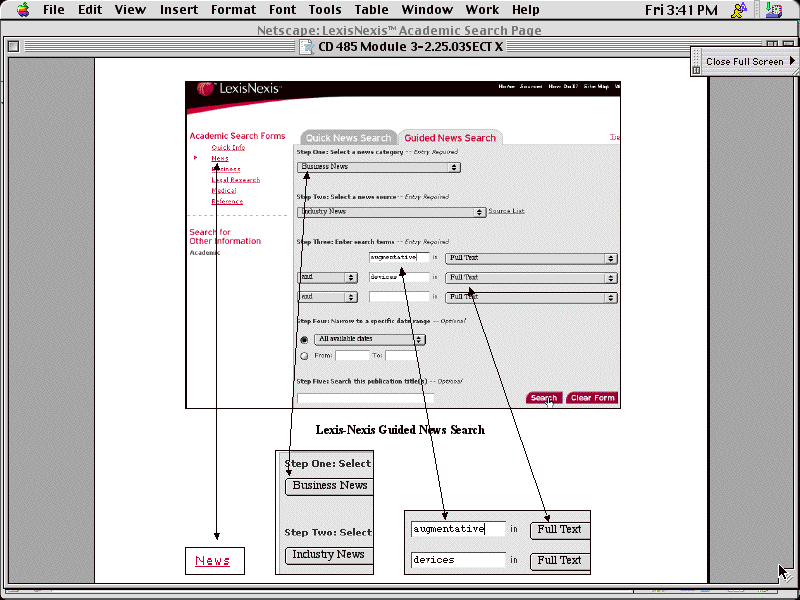800x600 pixels.
Task: Open the Quick Info link
Action: click(x=228, y=147)
